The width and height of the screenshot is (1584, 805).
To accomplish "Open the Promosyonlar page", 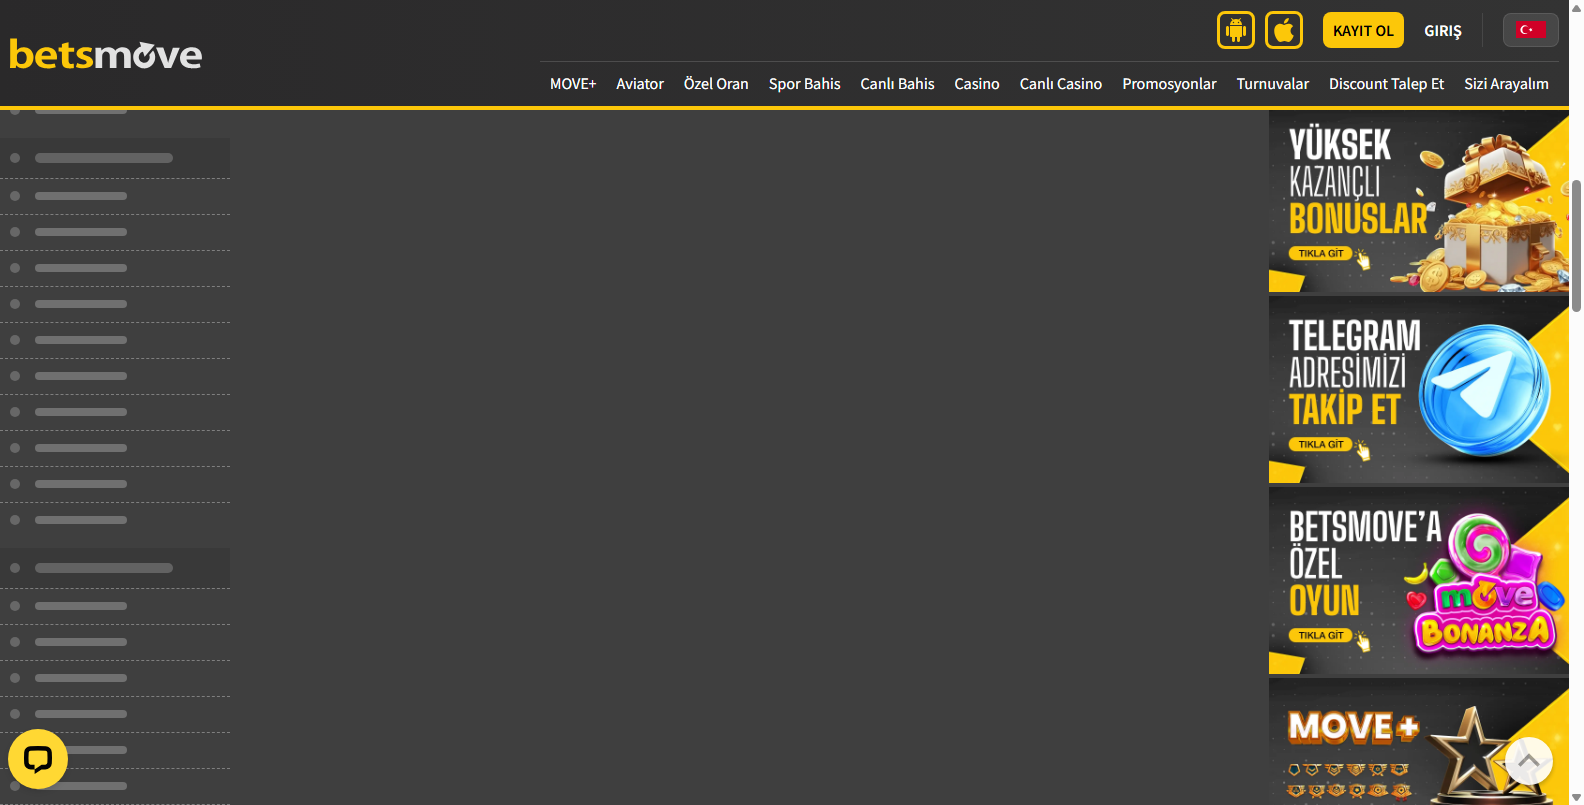I will pos(1169,84).
